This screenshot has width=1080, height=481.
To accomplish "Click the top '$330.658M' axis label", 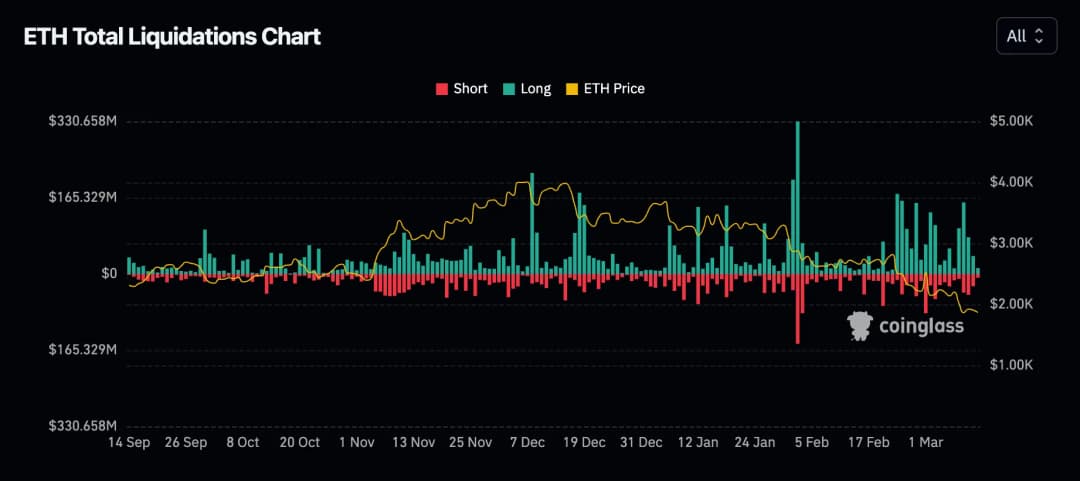I will [x=83, y=121].
